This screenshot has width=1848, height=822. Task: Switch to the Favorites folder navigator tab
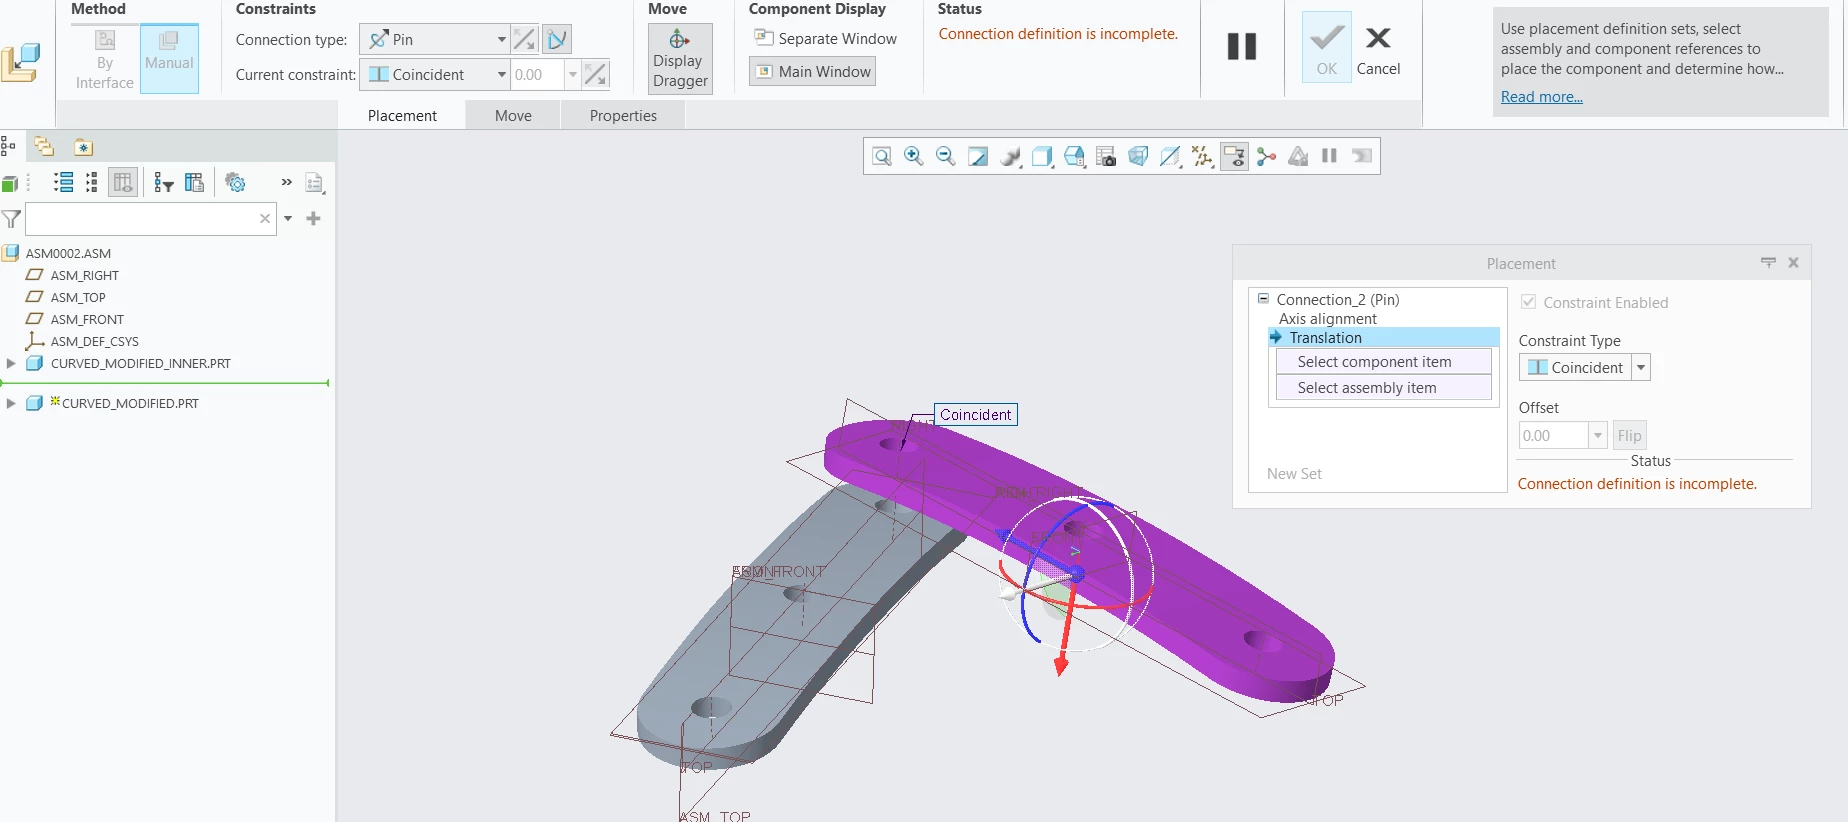[x=84, y=147]
